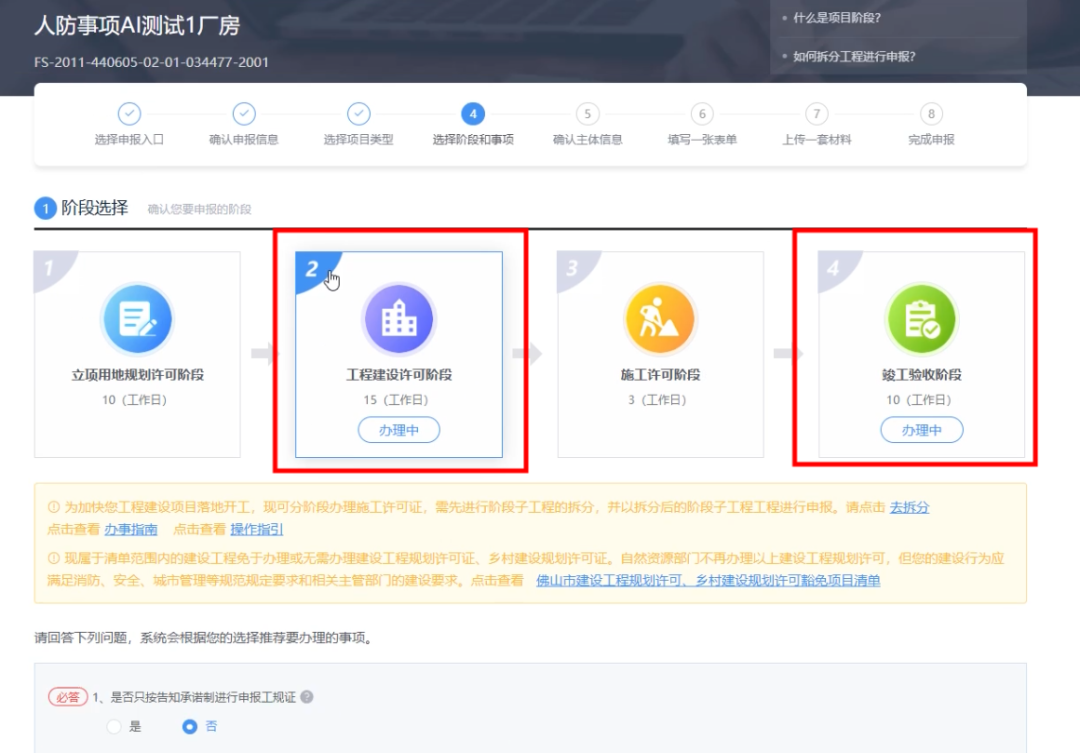Image resolution: width=1080 pixels, height=753 pixels.
Task: Select the 是 radio button
Action: point(114,727)
